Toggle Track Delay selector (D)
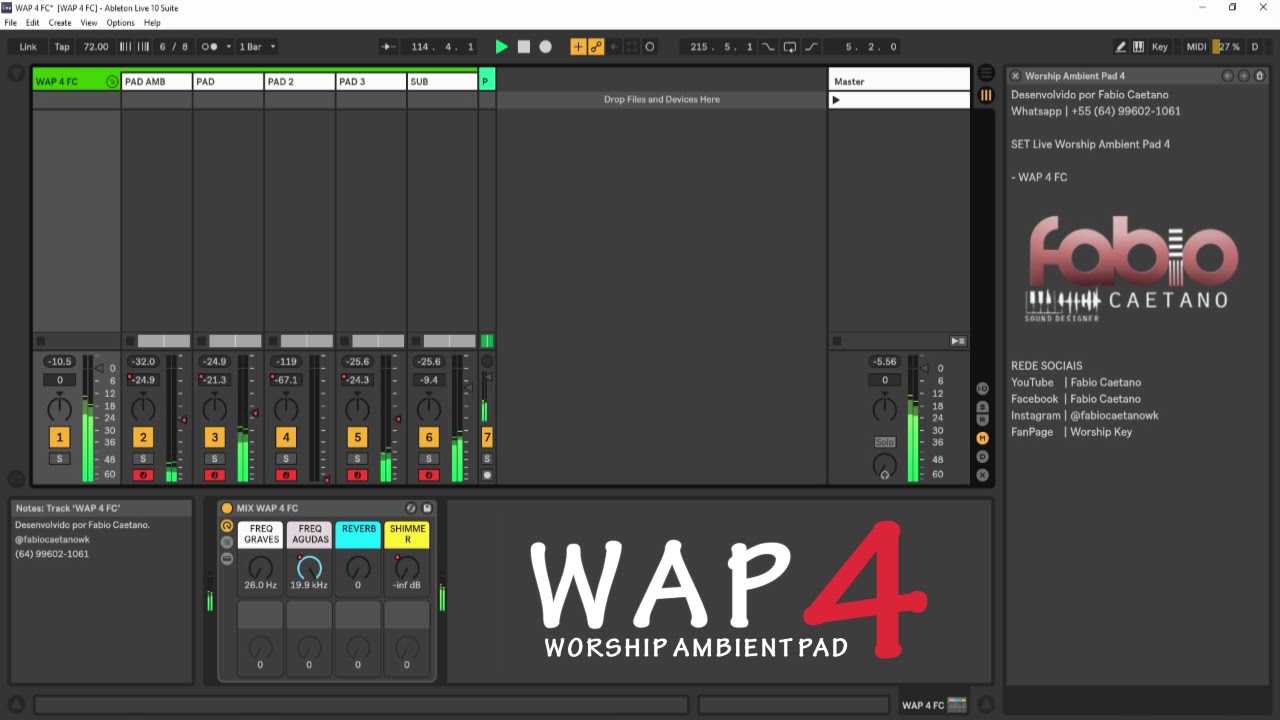The width and height of the screenshot is (1280, 720). (983, 456)
